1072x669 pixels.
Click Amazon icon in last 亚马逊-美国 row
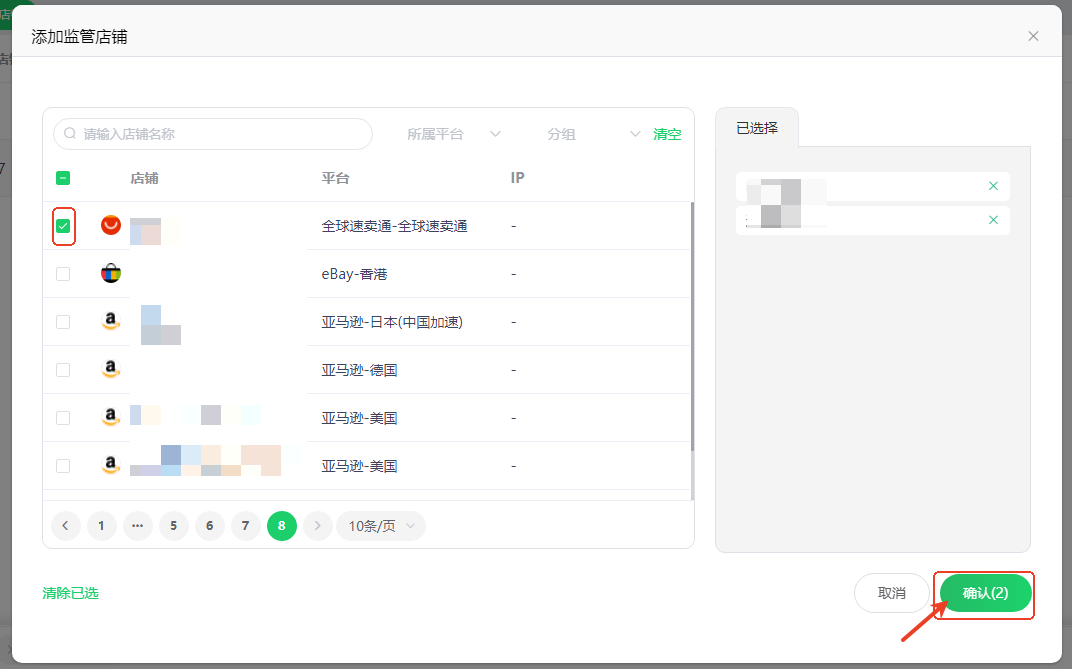(111, 465)
